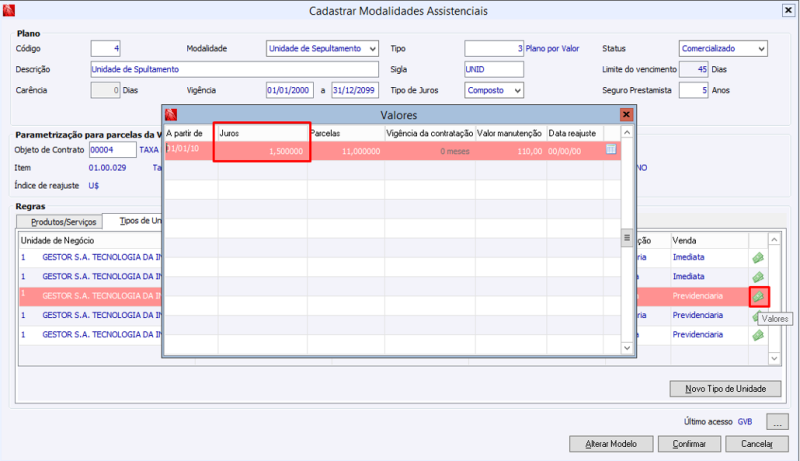Click Juros column header in Valores

262,133
